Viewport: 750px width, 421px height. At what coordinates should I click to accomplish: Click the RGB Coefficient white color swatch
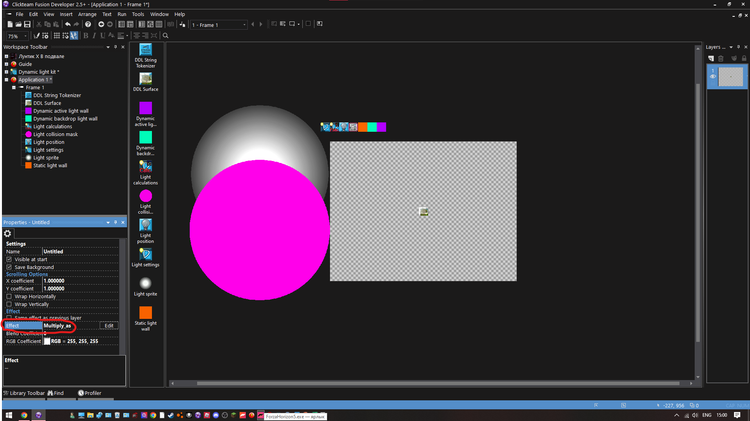point(47,341)
